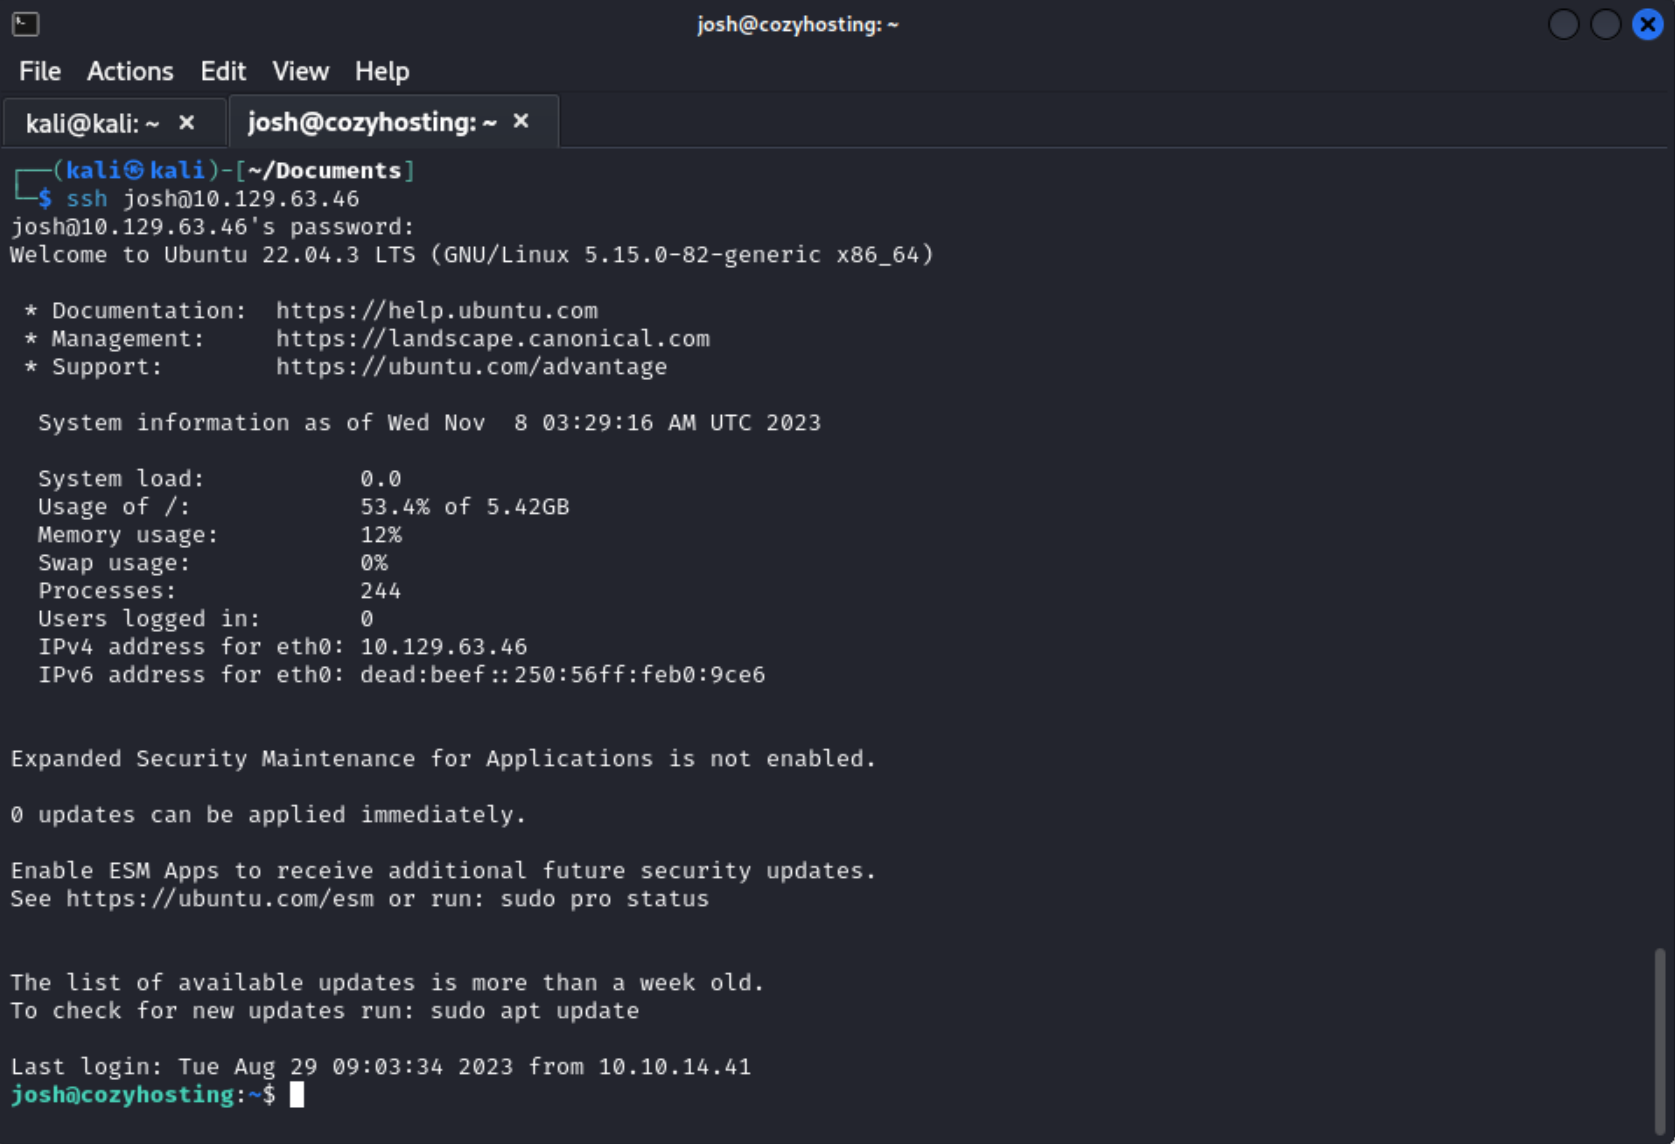Close the kali@kali tab
1675x1144 pixels.
click(187, 122)
